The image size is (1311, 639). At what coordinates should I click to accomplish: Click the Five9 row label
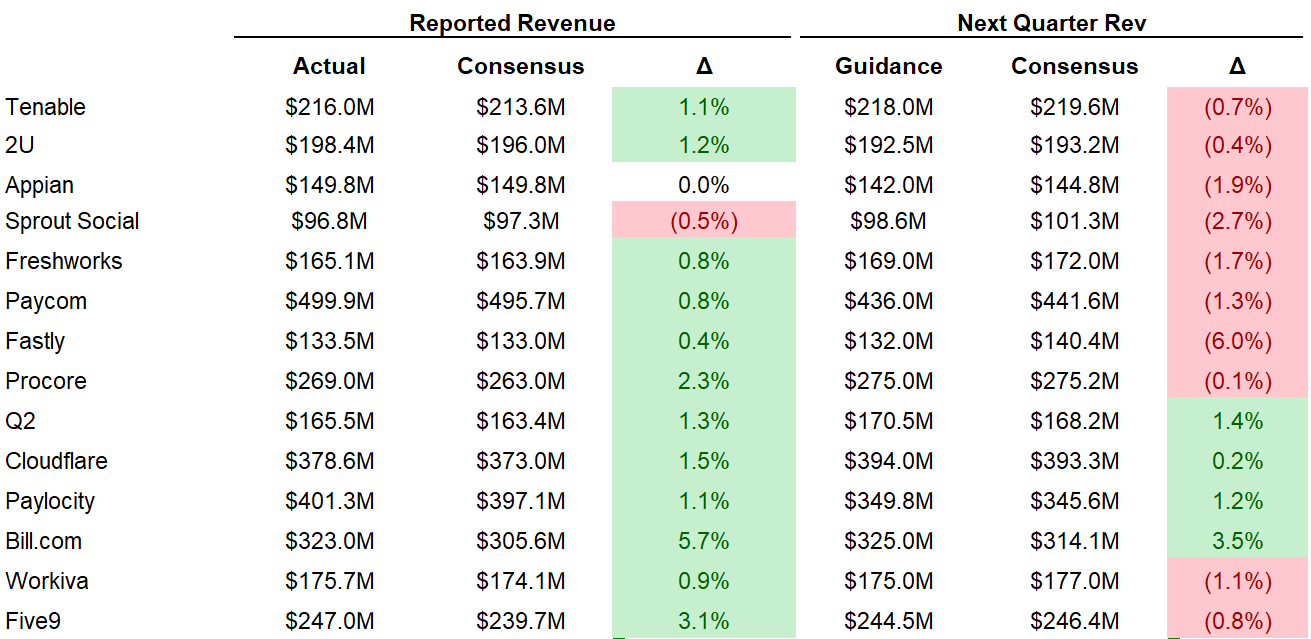click(33, 621)
